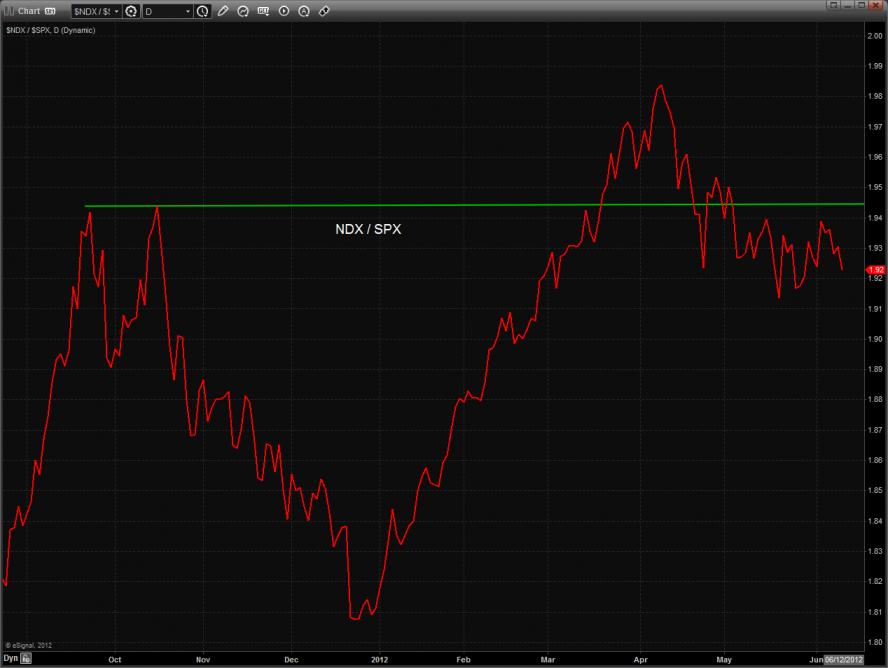This screenshot has height=668, width=888.
Task: Expand the $NDX / $SPX symbol dropdown arrow
Action: click(x=118, y=11)
